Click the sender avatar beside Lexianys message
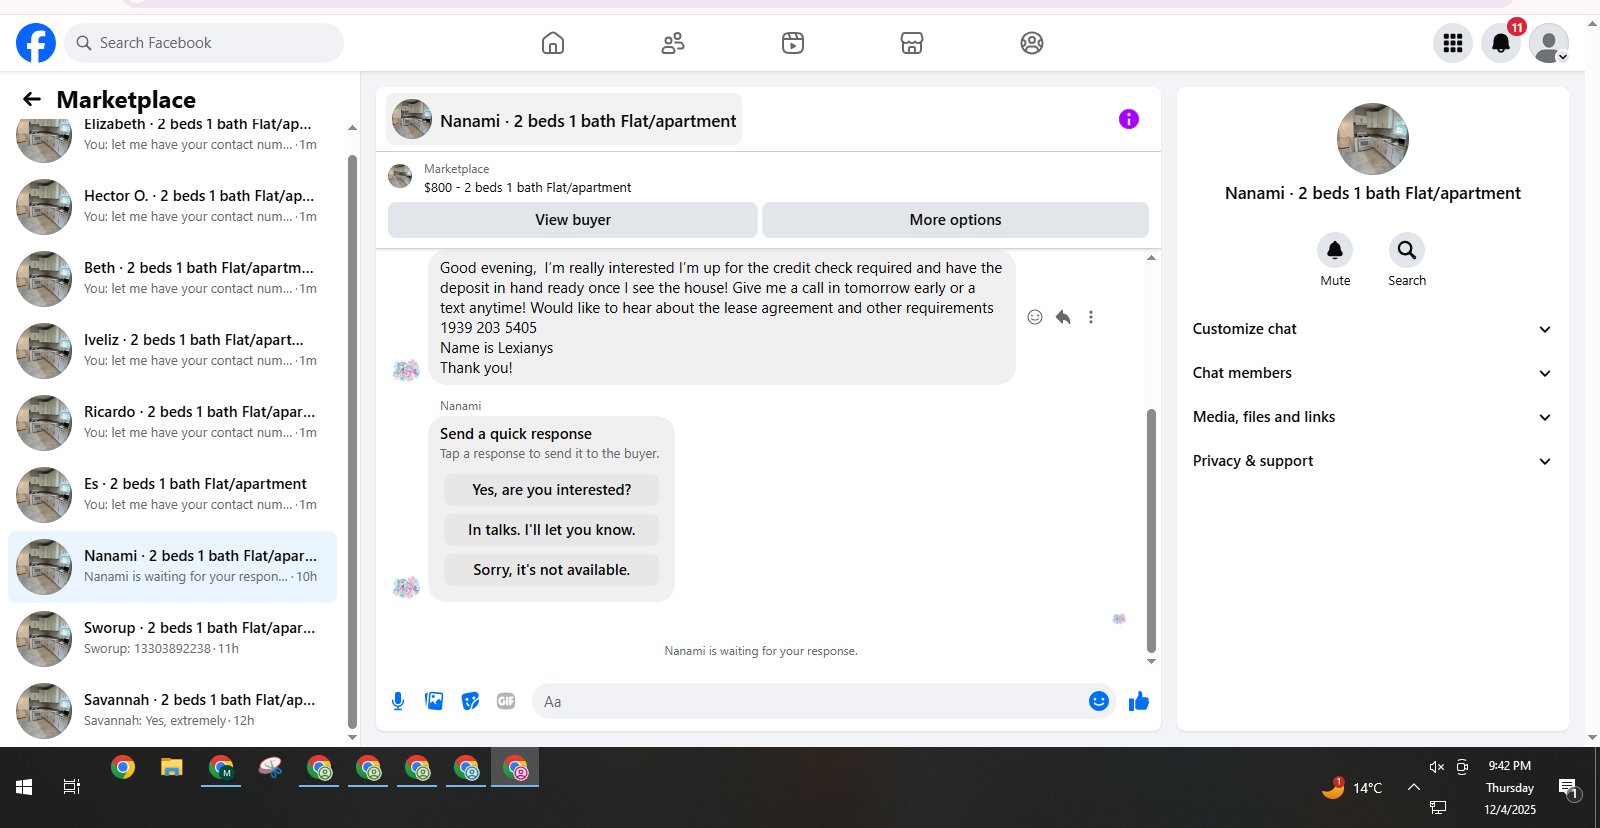Screen dimensions: 1600x828 (406, 371)
